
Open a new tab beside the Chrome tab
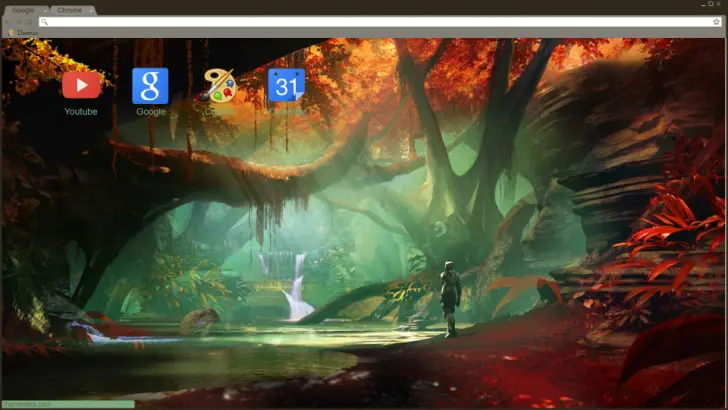[x=104, y=10]
